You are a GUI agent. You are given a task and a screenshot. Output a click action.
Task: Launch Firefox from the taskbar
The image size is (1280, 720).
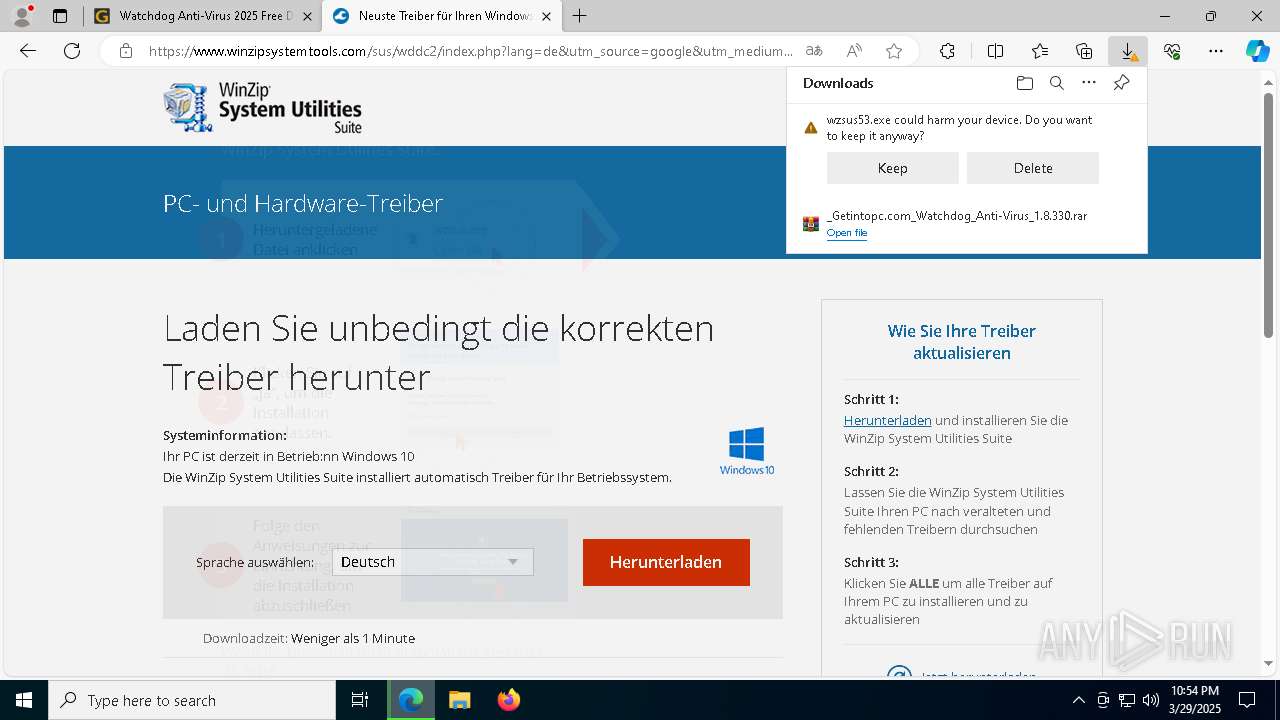[508, 700]
